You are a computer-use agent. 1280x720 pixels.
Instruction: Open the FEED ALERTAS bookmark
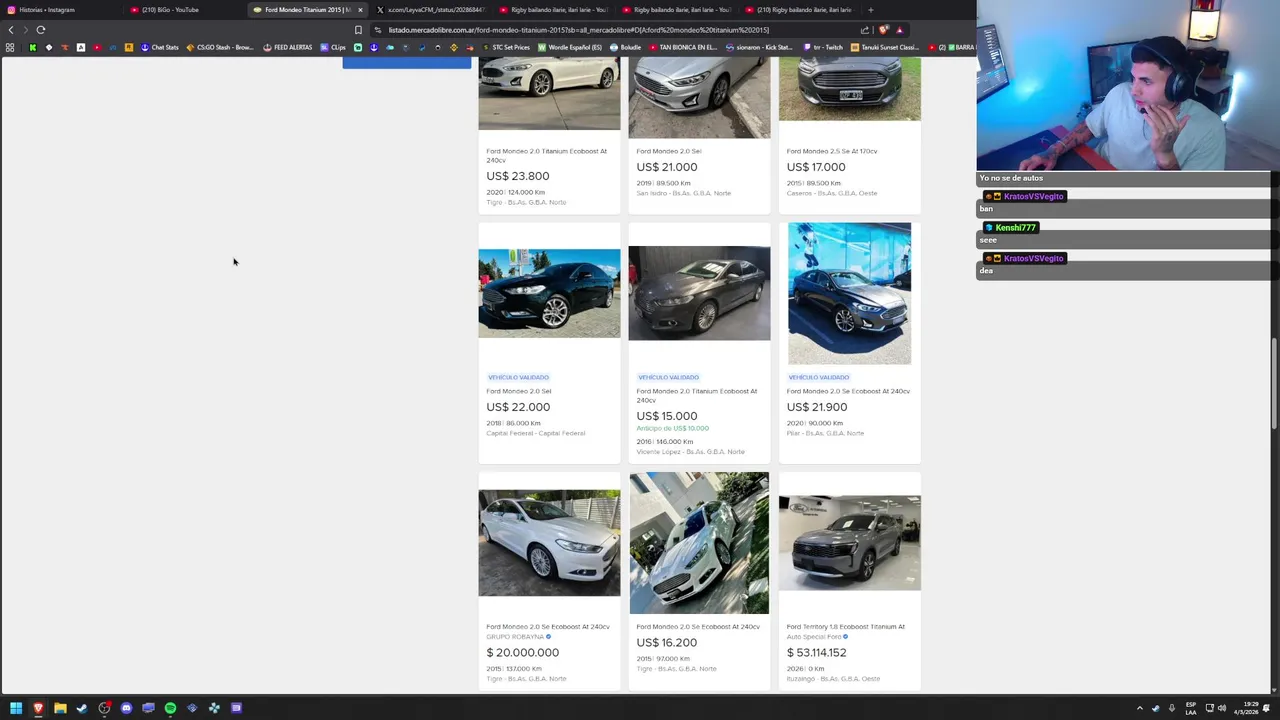coord(288,47)
